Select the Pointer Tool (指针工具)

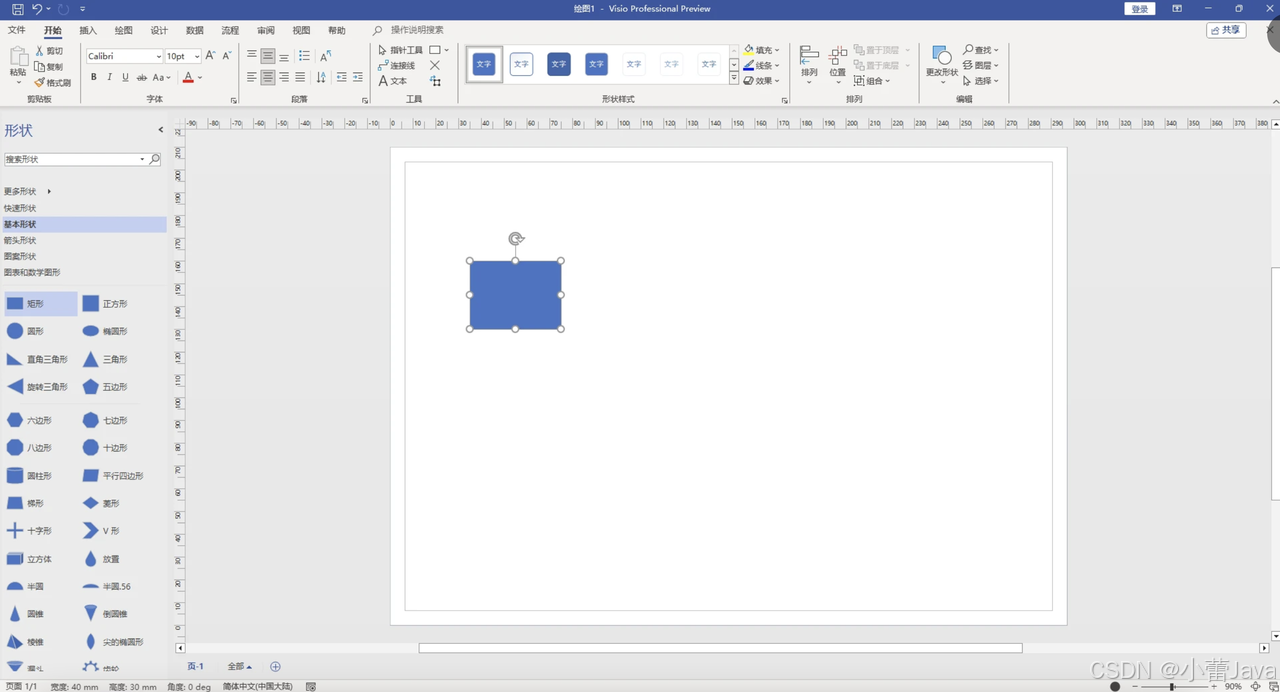pos(401,50)
